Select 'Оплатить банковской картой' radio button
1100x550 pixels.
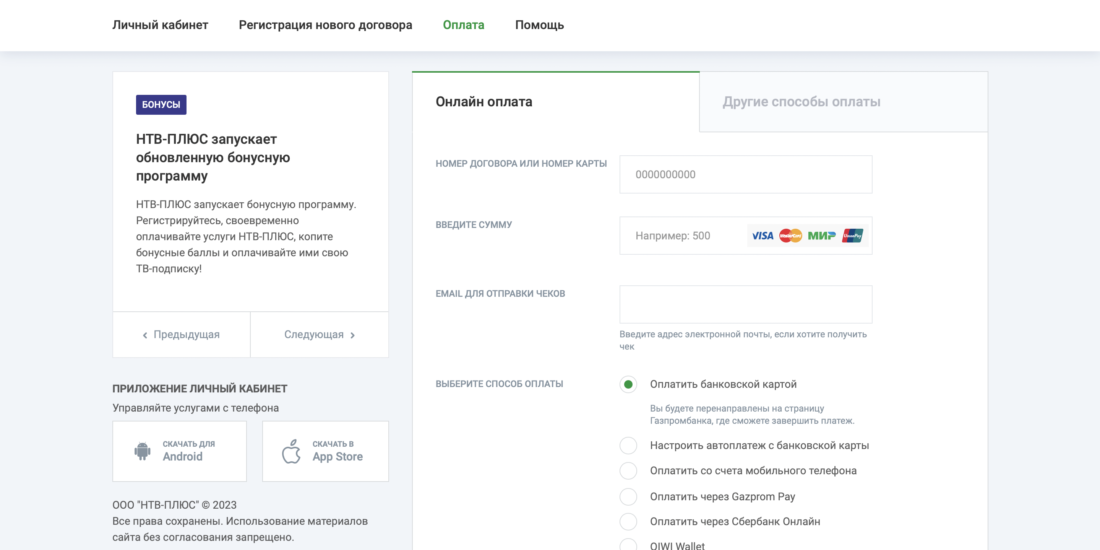coord(628,384)
